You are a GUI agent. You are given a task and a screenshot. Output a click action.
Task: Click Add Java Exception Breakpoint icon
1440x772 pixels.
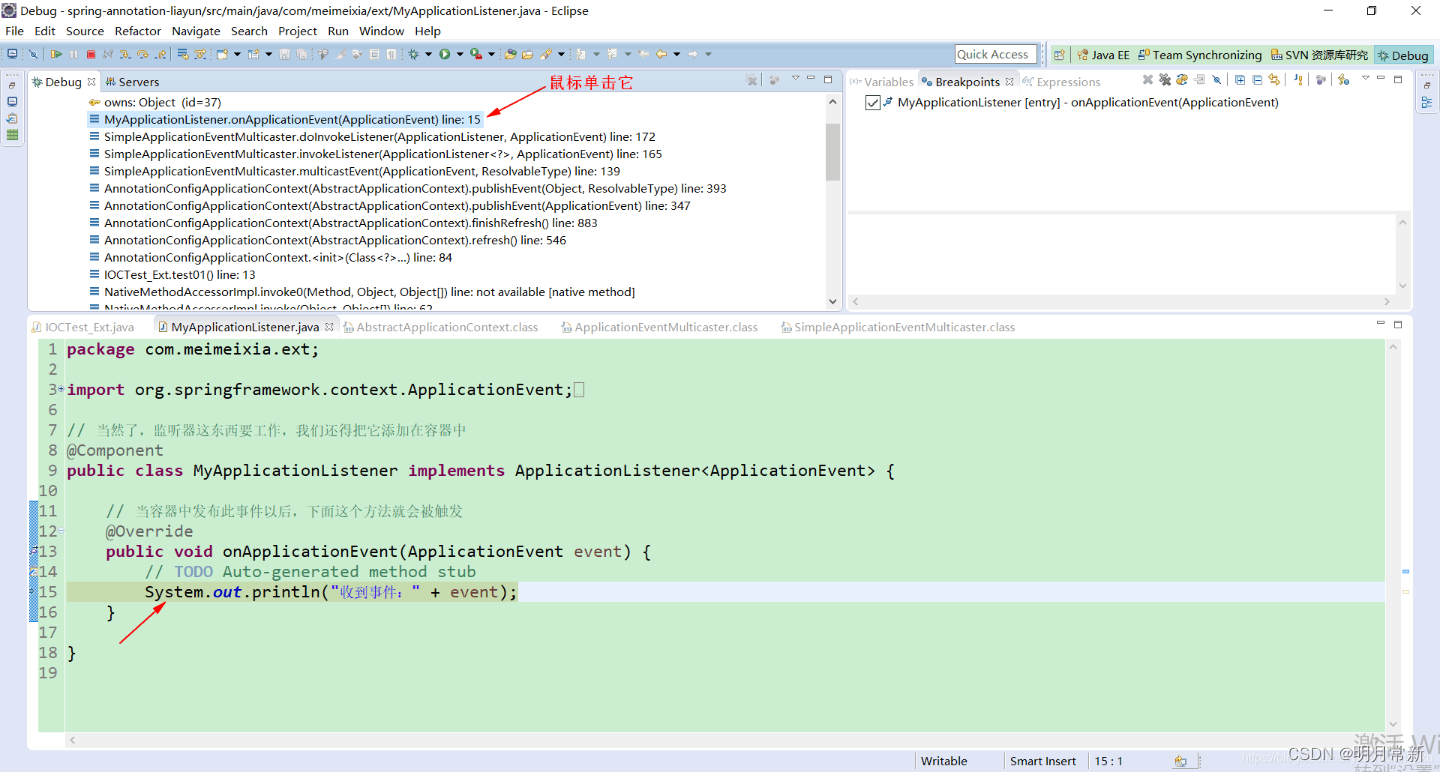1298,80
